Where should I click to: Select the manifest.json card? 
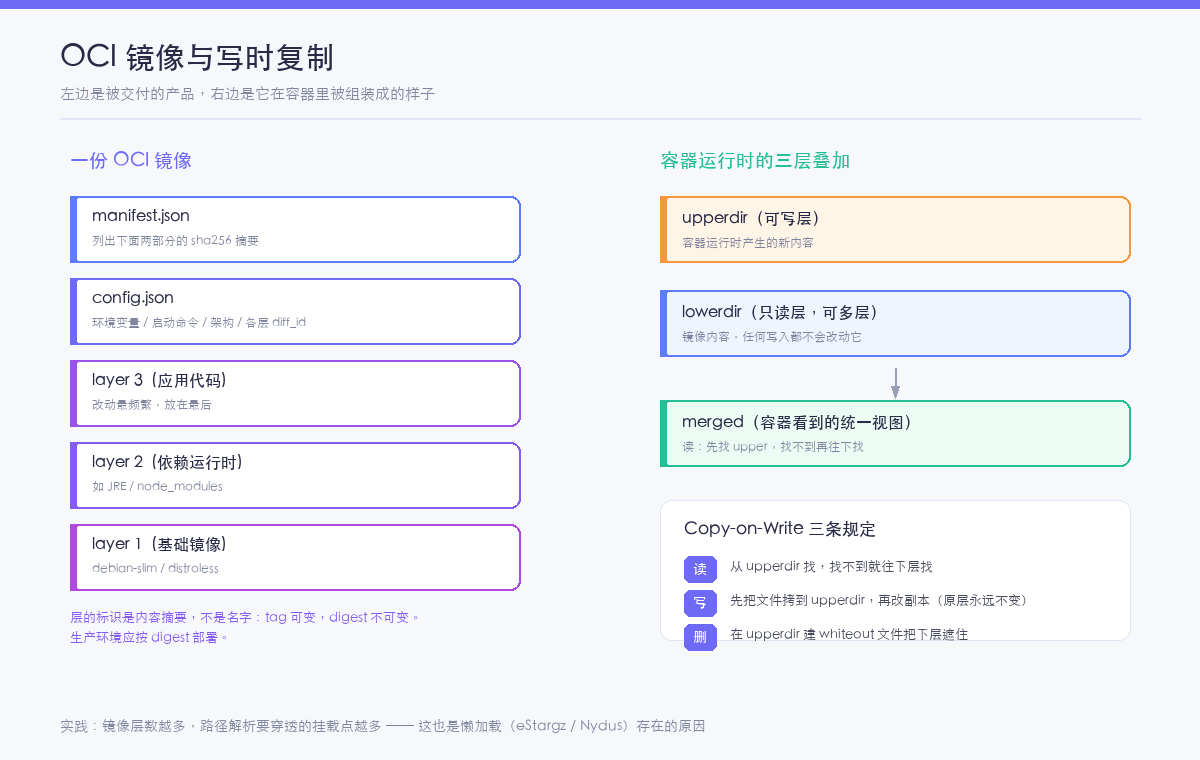(x=295, y=229)
